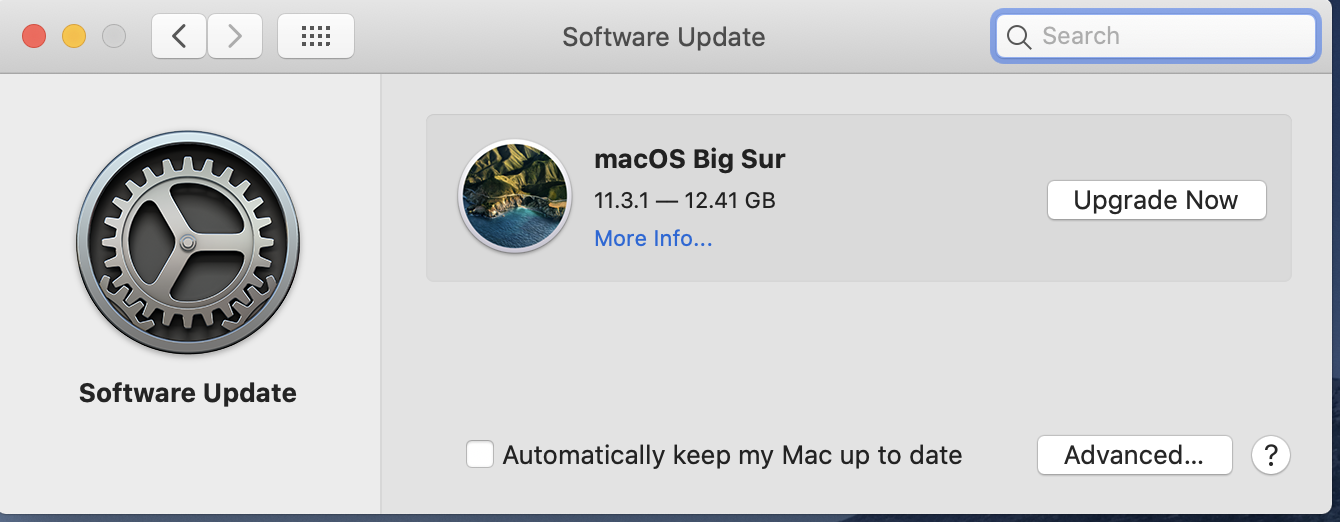Image resolution: width=1340 pixels, height=522 pixels.
Task: Click the Software Update label below the gear
Action: pos(188,393)
